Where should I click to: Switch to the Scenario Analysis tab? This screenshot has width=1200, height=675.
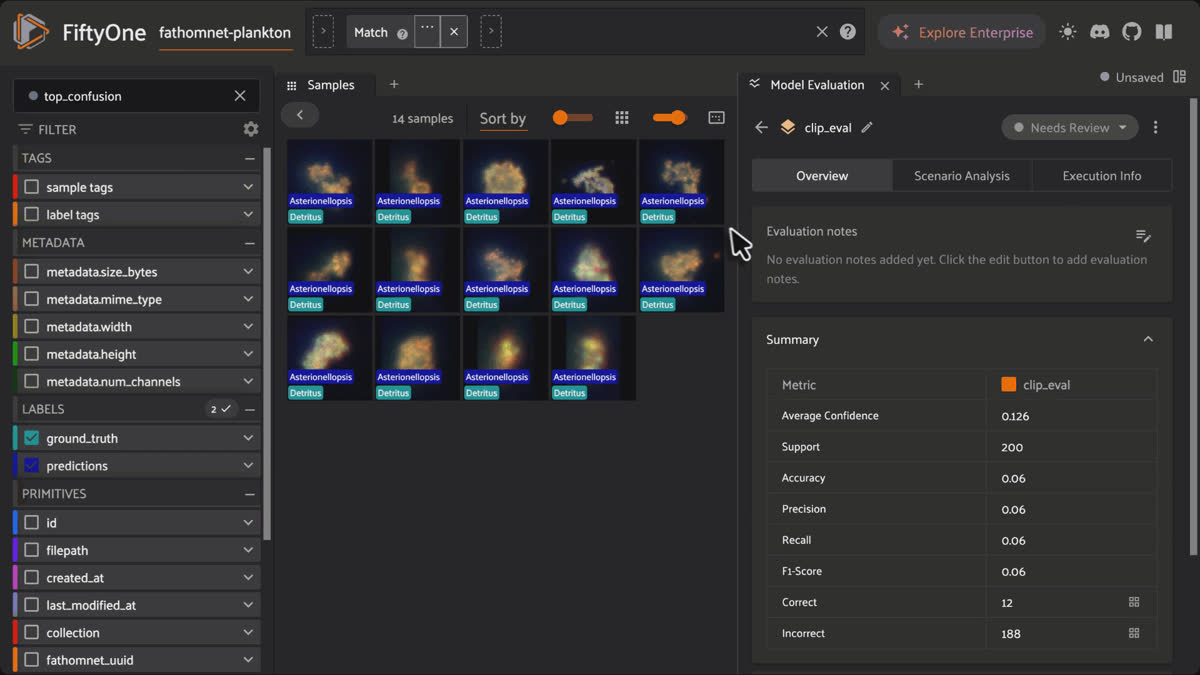962,176
